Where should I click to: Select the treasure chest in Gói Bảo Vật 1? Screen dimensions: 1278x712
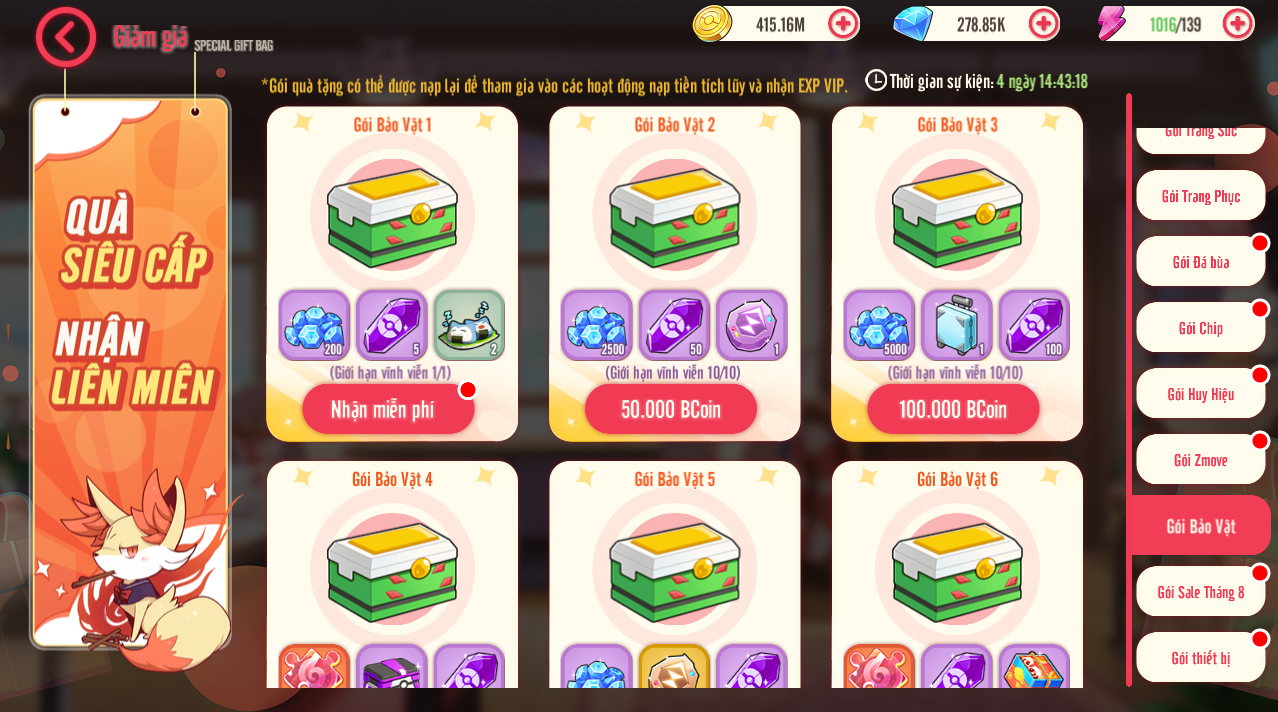(x=392, y=213)
